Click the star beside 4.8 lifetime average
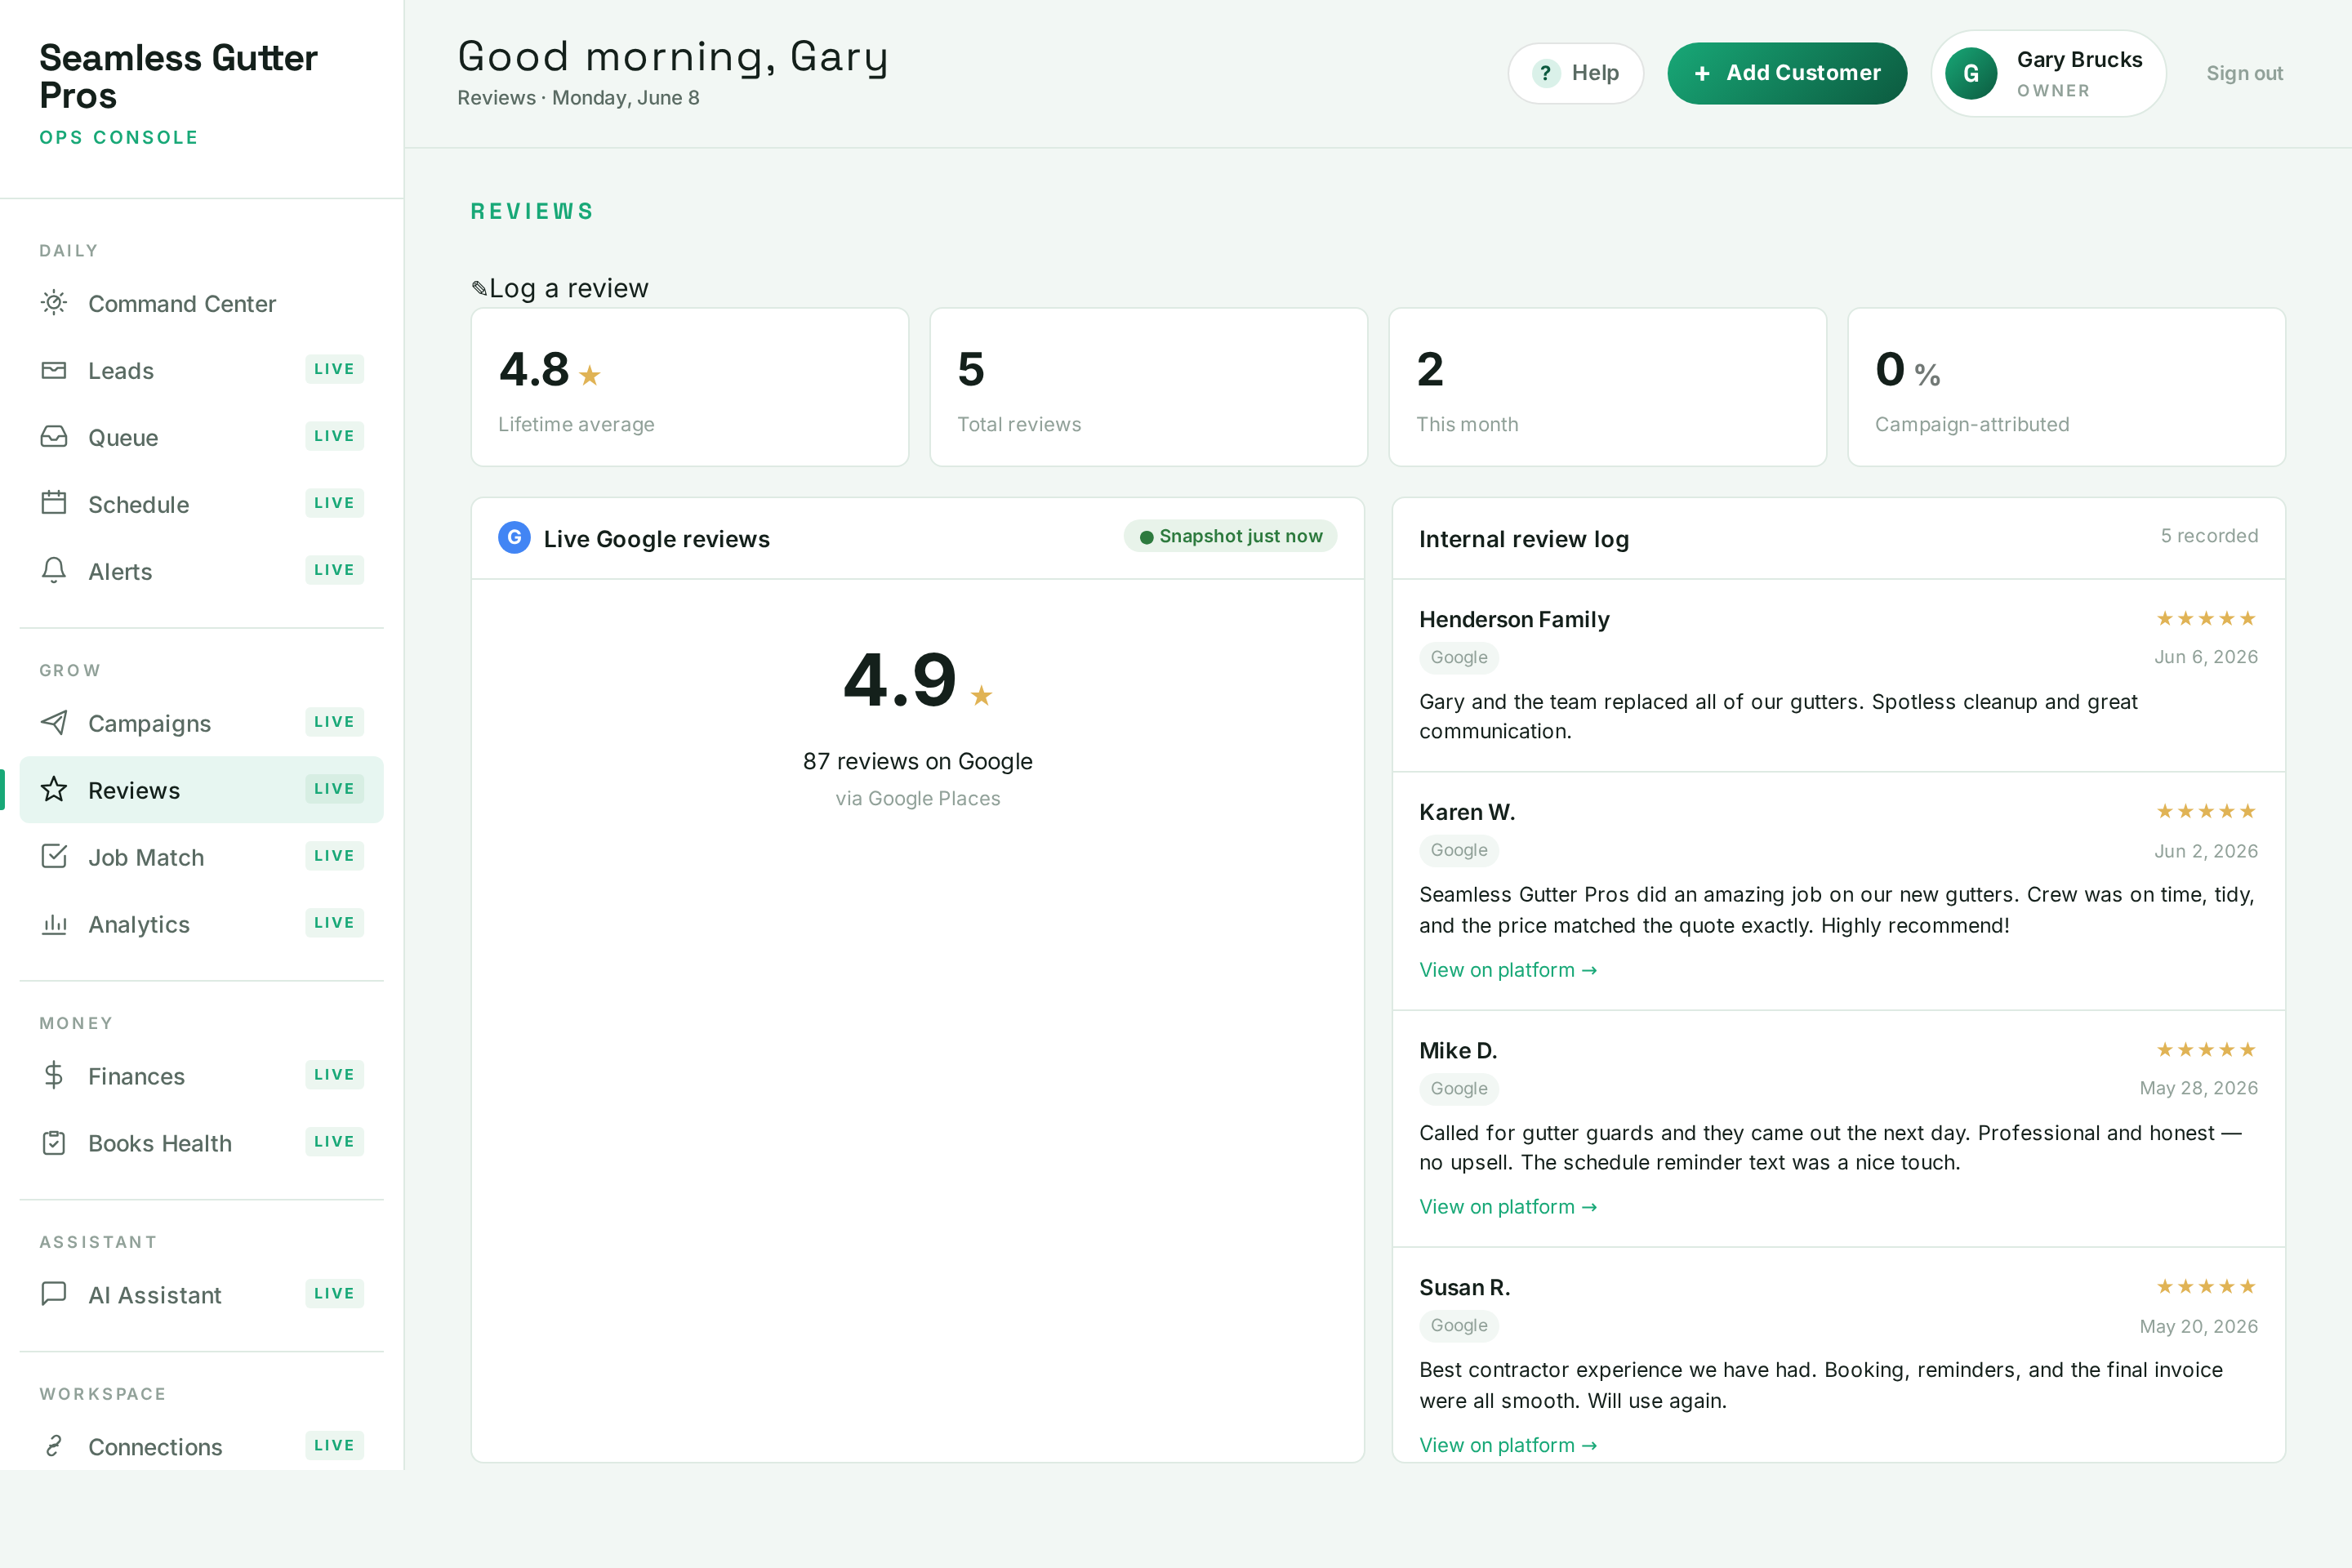The image size is (2352, 1568). coord(590,375)
